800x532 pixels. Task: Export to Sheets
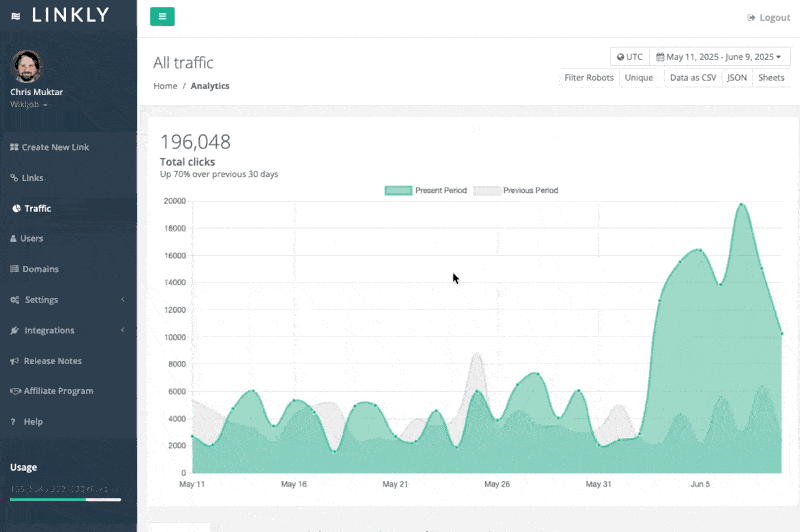click(771, 78)
